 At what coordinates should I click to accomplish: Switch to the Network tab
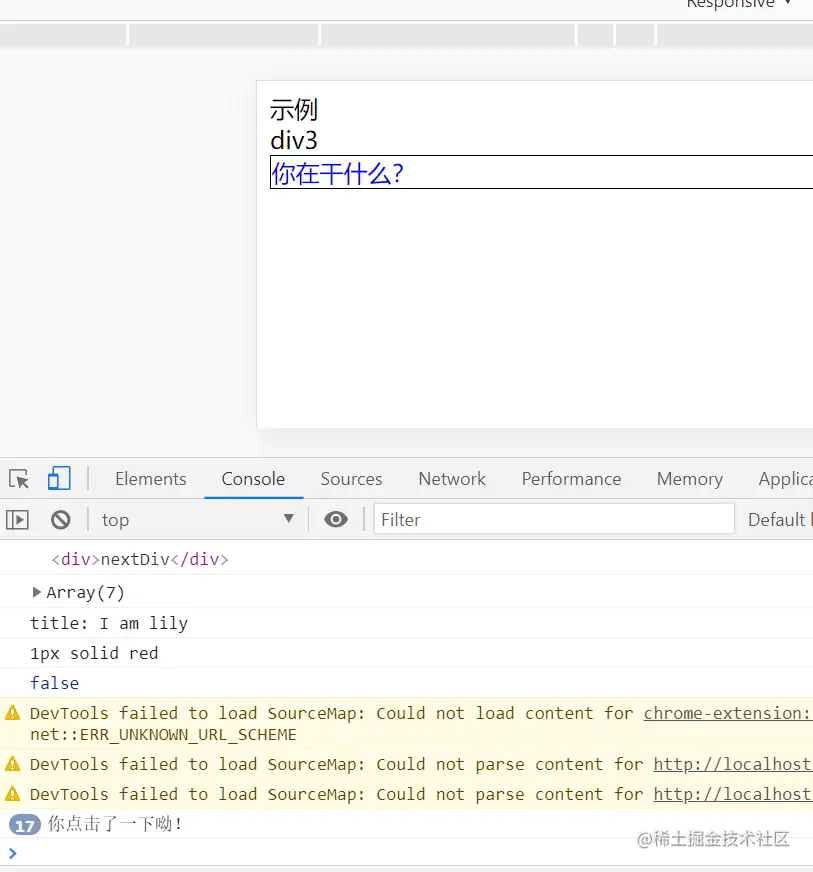[x=452, y=479]
